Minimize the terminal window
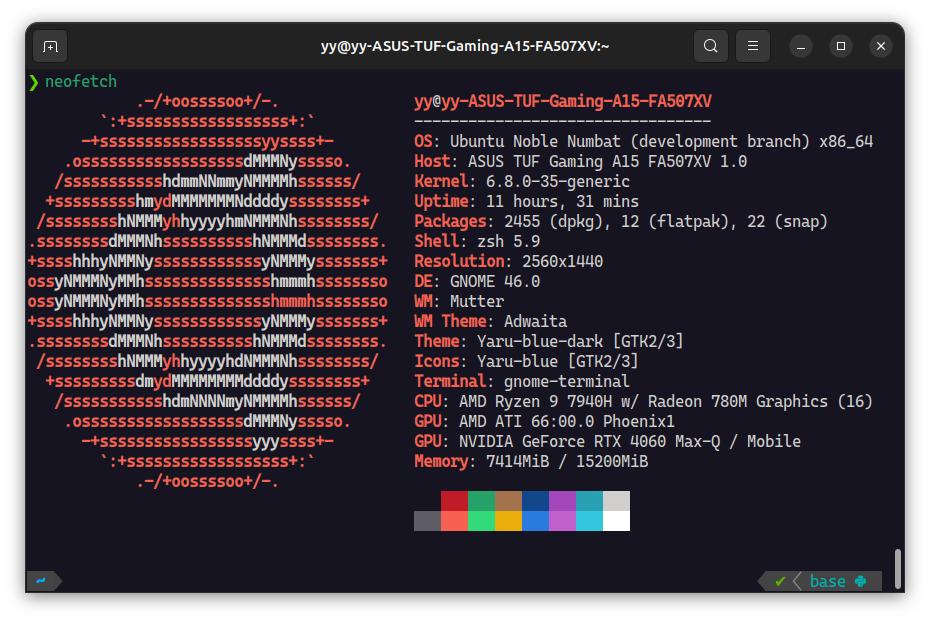 [800, 46]
